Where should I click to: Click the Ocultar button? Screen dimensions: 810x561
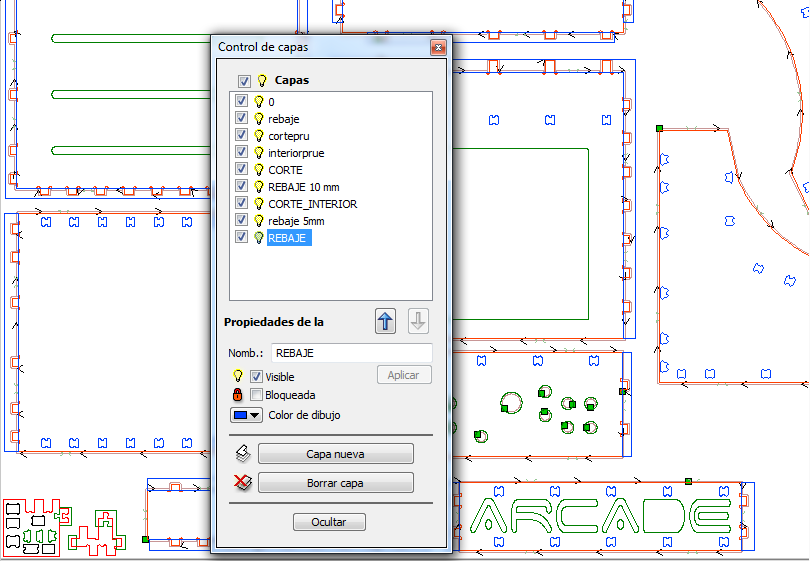point(329,522)
